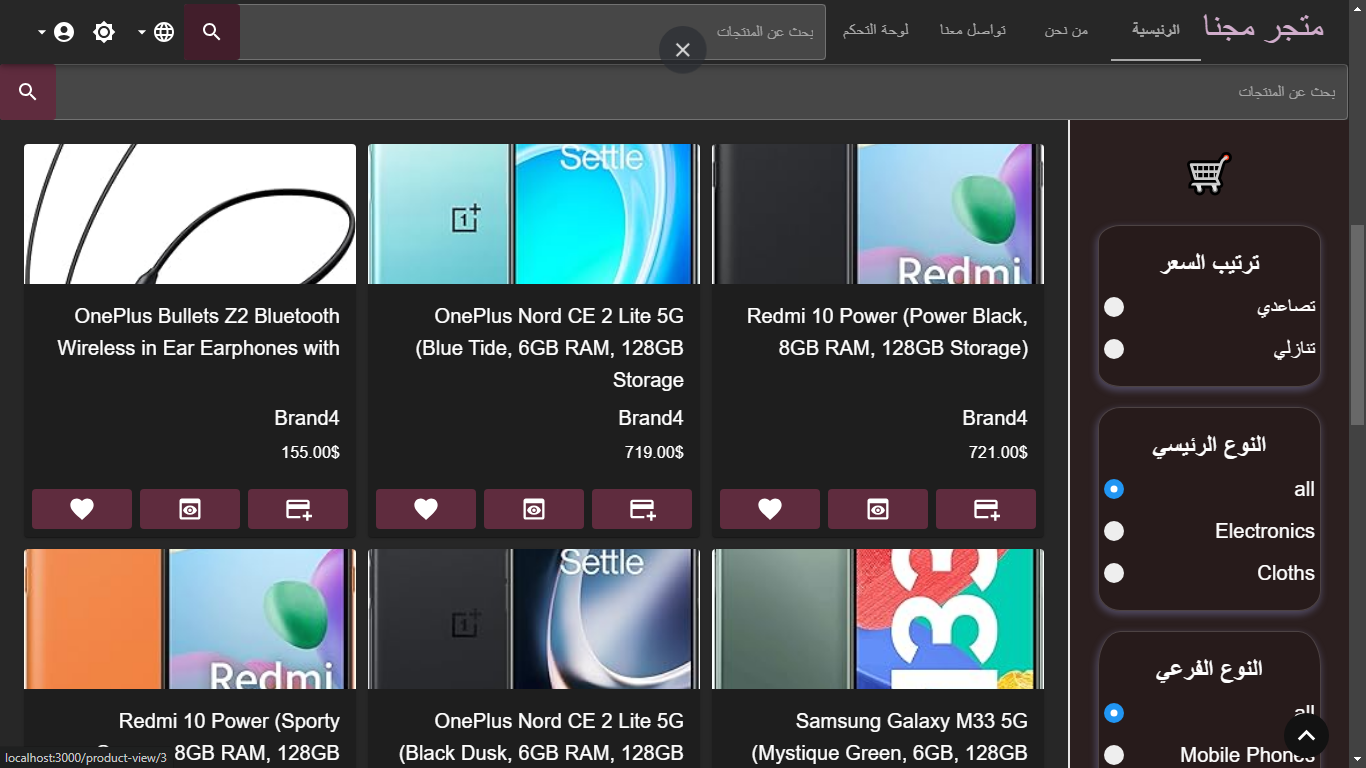Click the النوع الفرعي heading

pos(1209,669)
